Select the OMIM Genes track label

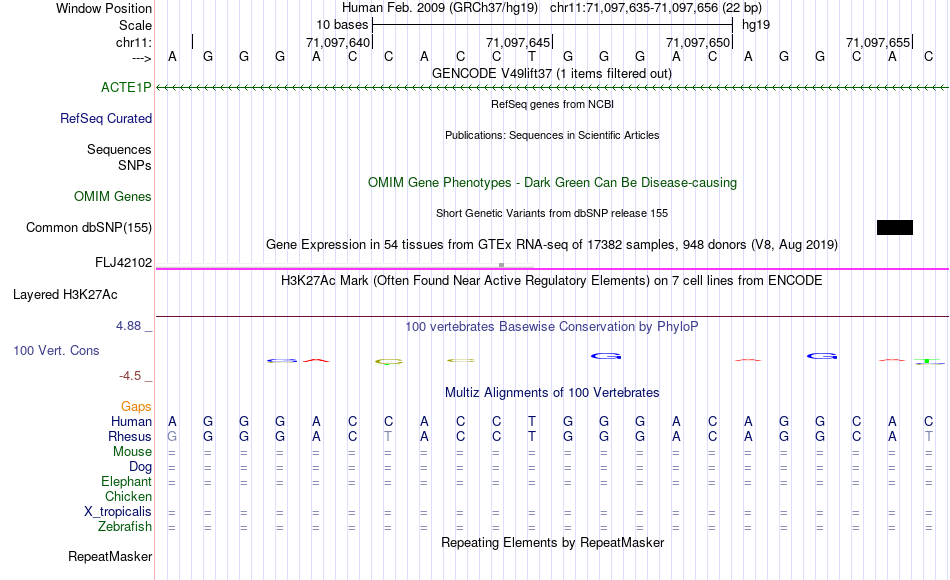coord(113,196)
